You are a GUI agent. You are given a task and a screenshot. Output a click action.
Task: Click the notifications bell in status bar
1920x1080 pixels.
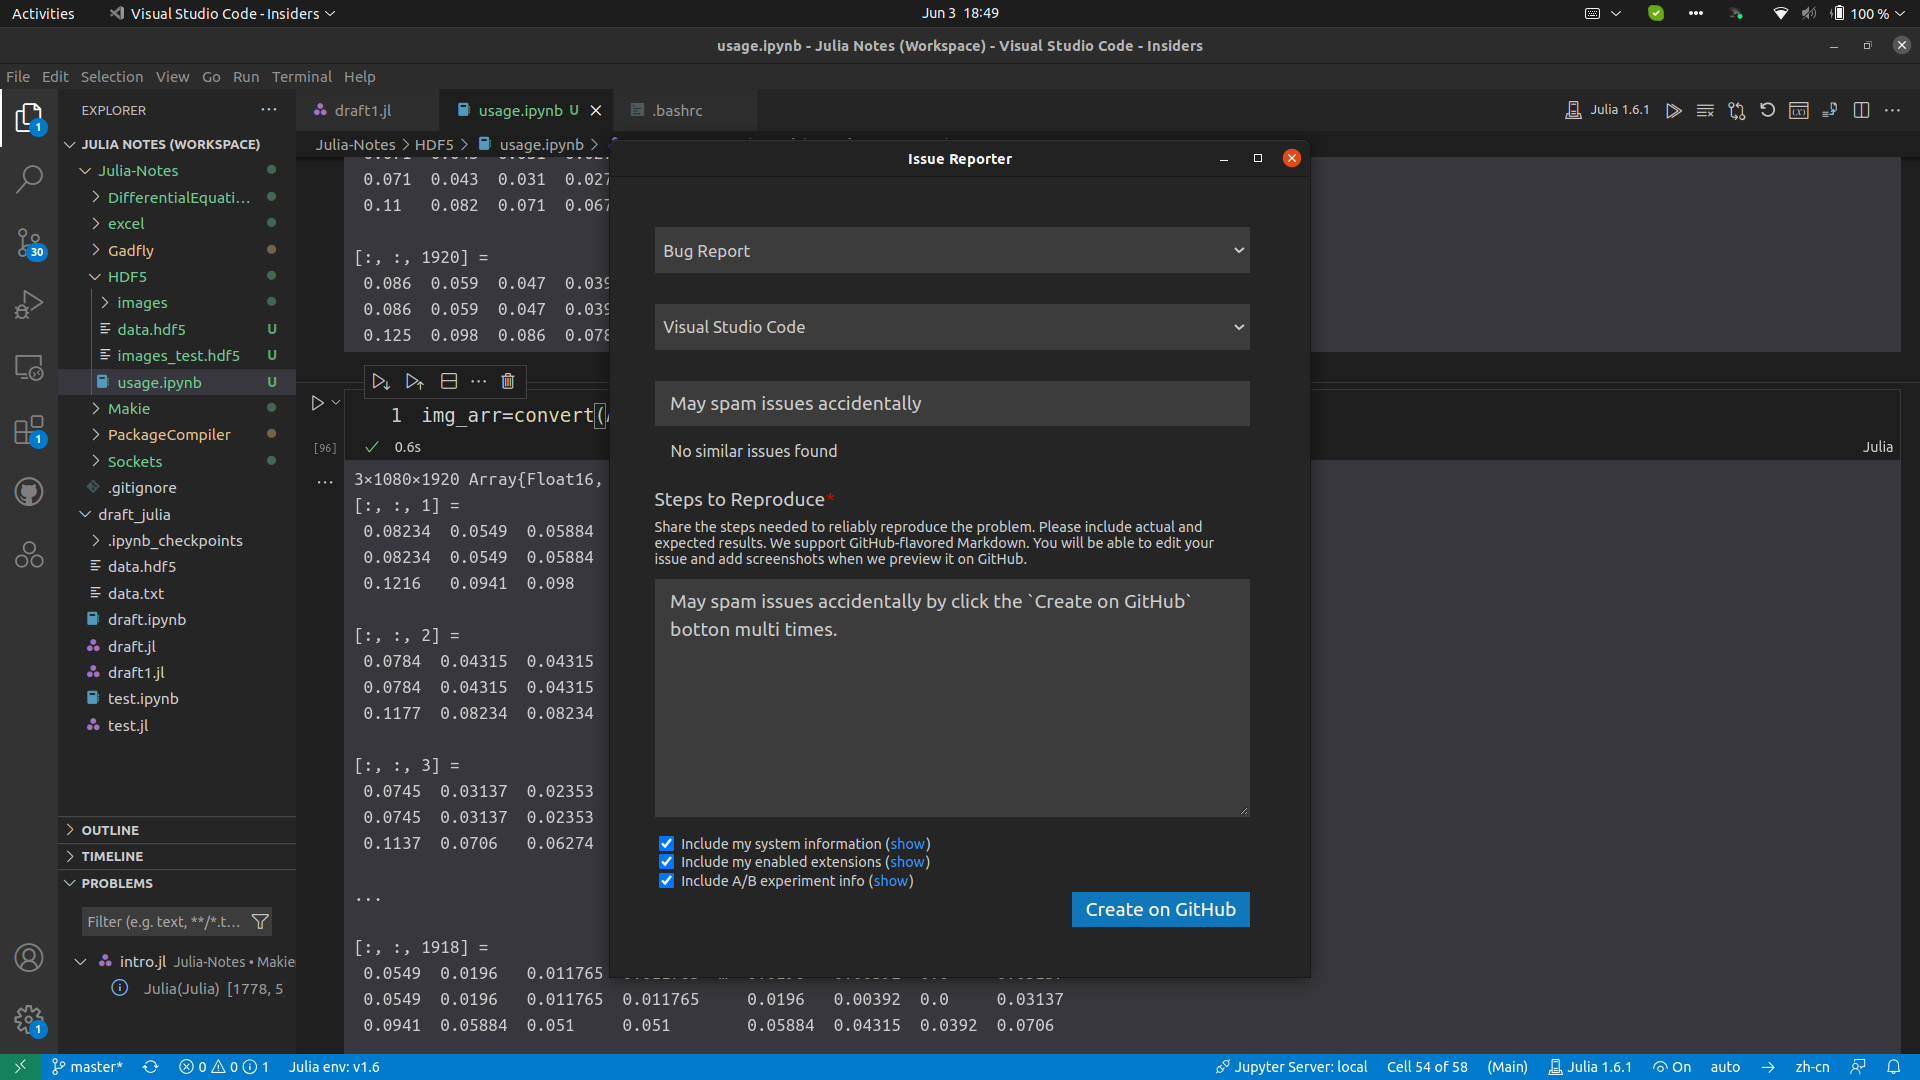[1893, 1067]
